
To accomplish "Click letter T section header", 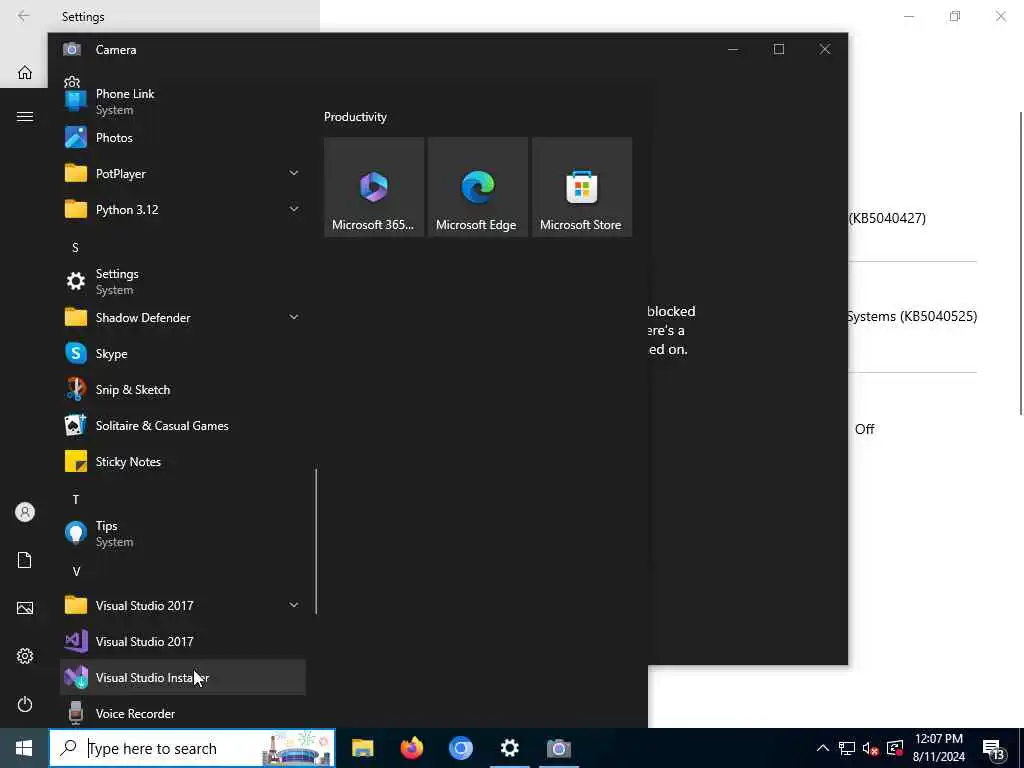I will 76,500.
